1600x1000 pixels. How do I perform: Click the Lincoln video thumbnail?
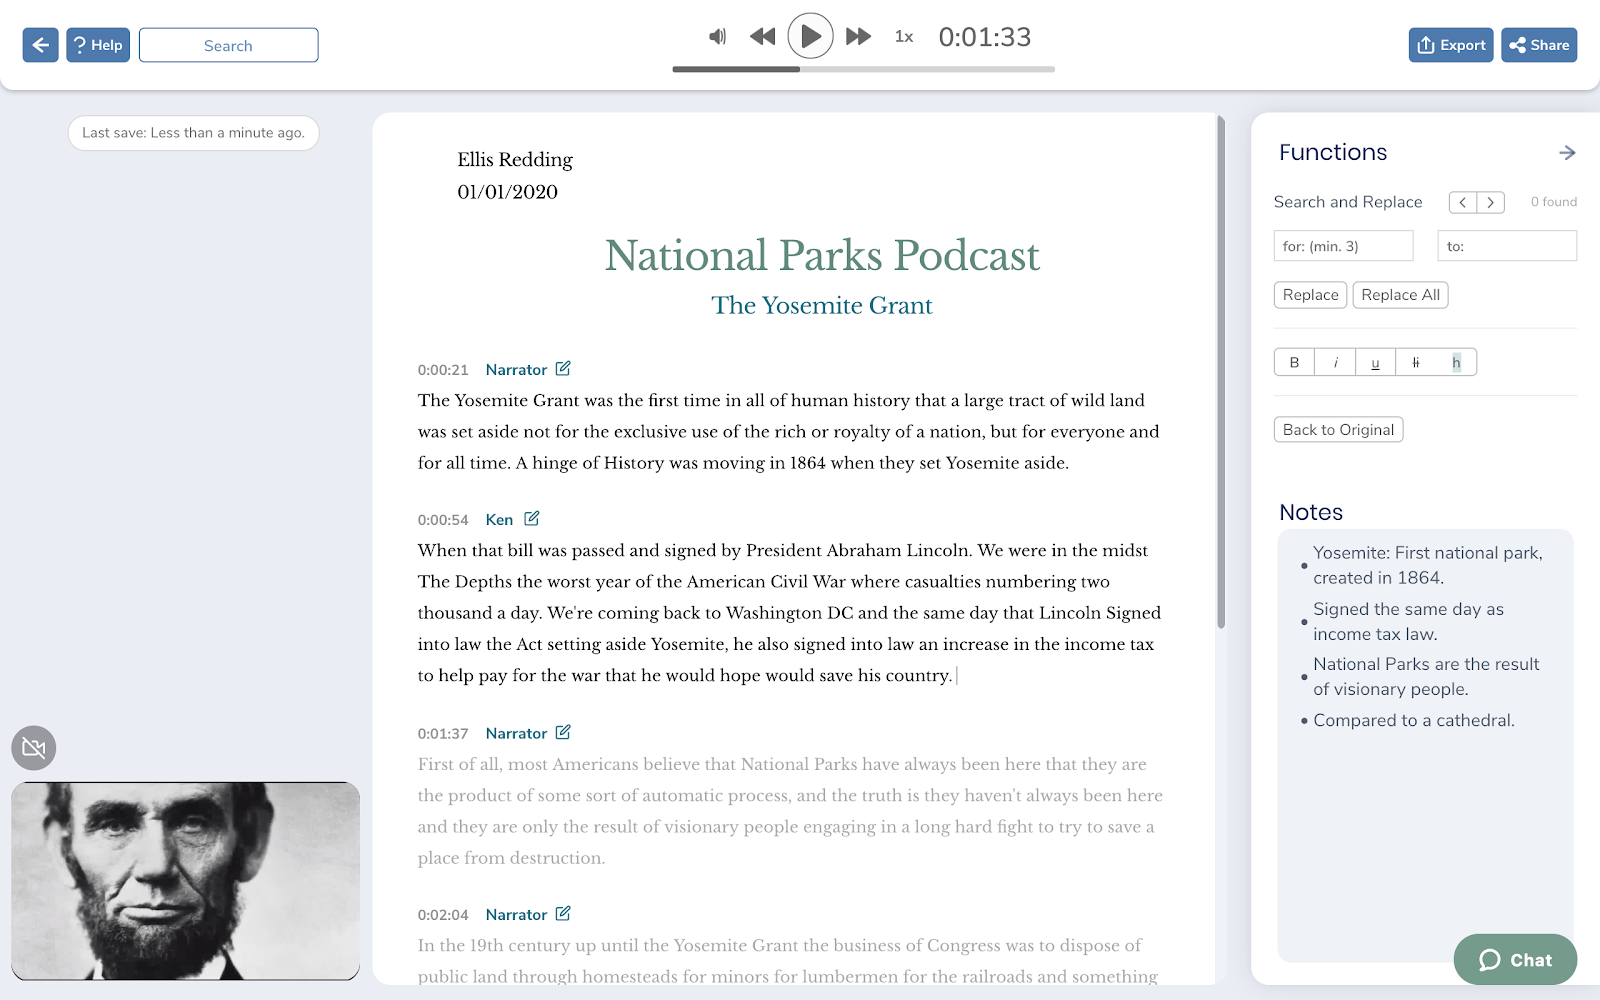(x=185, y=881)
